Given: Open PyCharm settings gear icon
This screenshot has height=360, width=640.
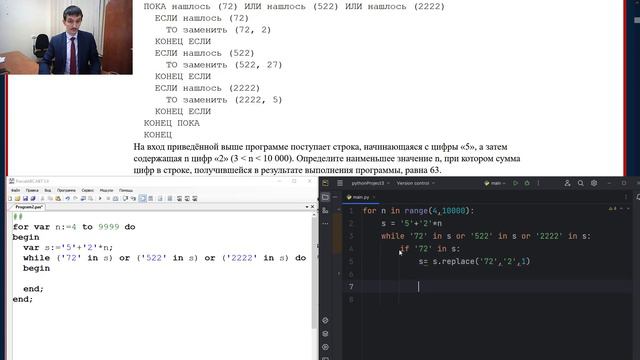Looking at the screenshot, I should pos(594,183).
